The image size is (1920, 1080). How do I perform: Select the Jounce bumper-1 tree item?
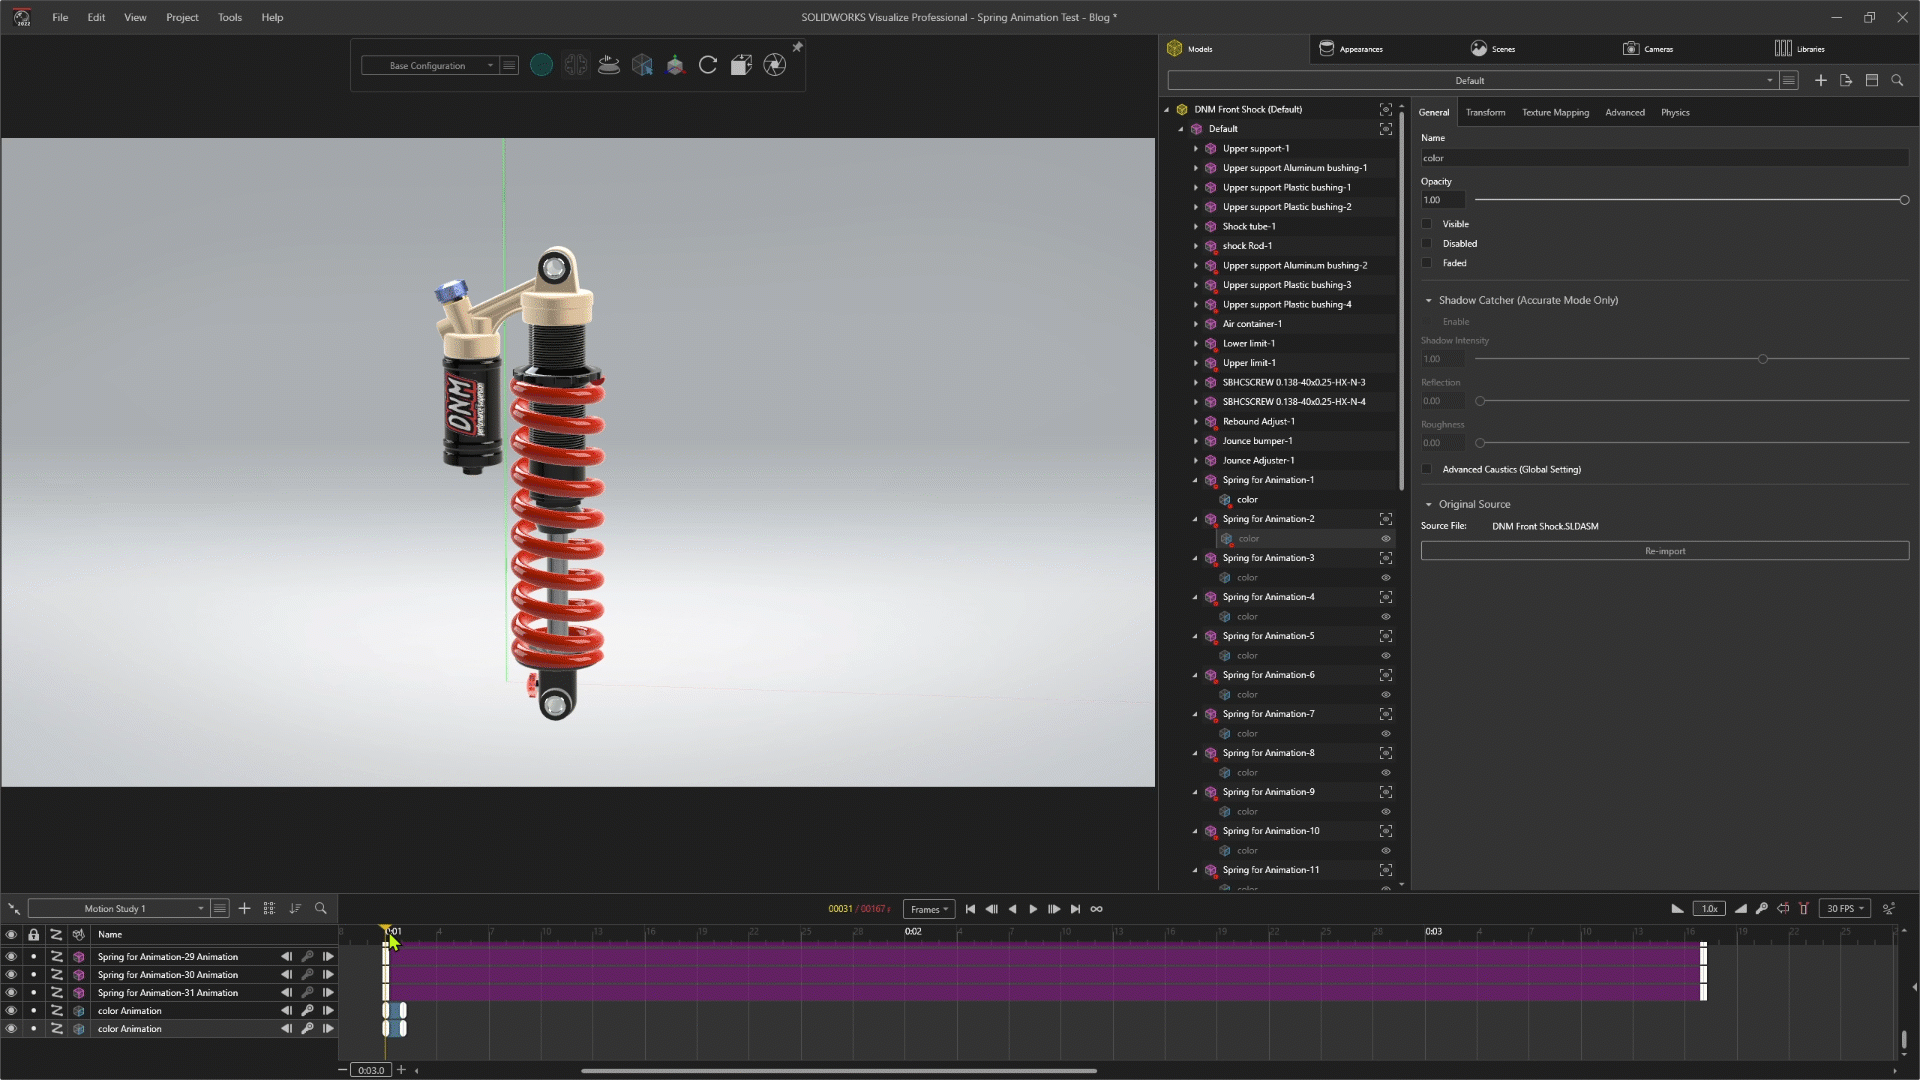[1257, 441]
